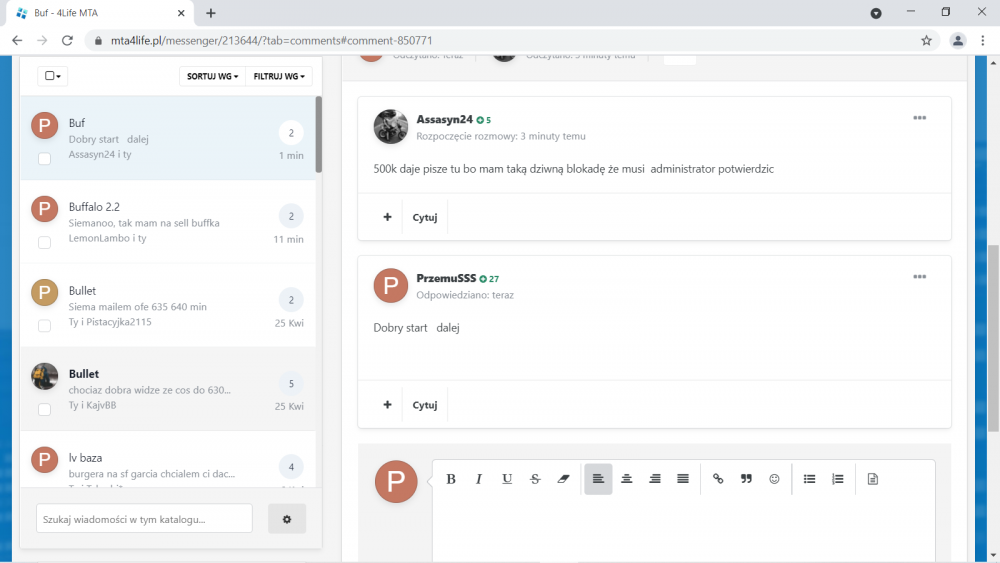1000x563 pixels.
Task: Tick the checkbox for the Buf conversation
Action: click(45, 159)
